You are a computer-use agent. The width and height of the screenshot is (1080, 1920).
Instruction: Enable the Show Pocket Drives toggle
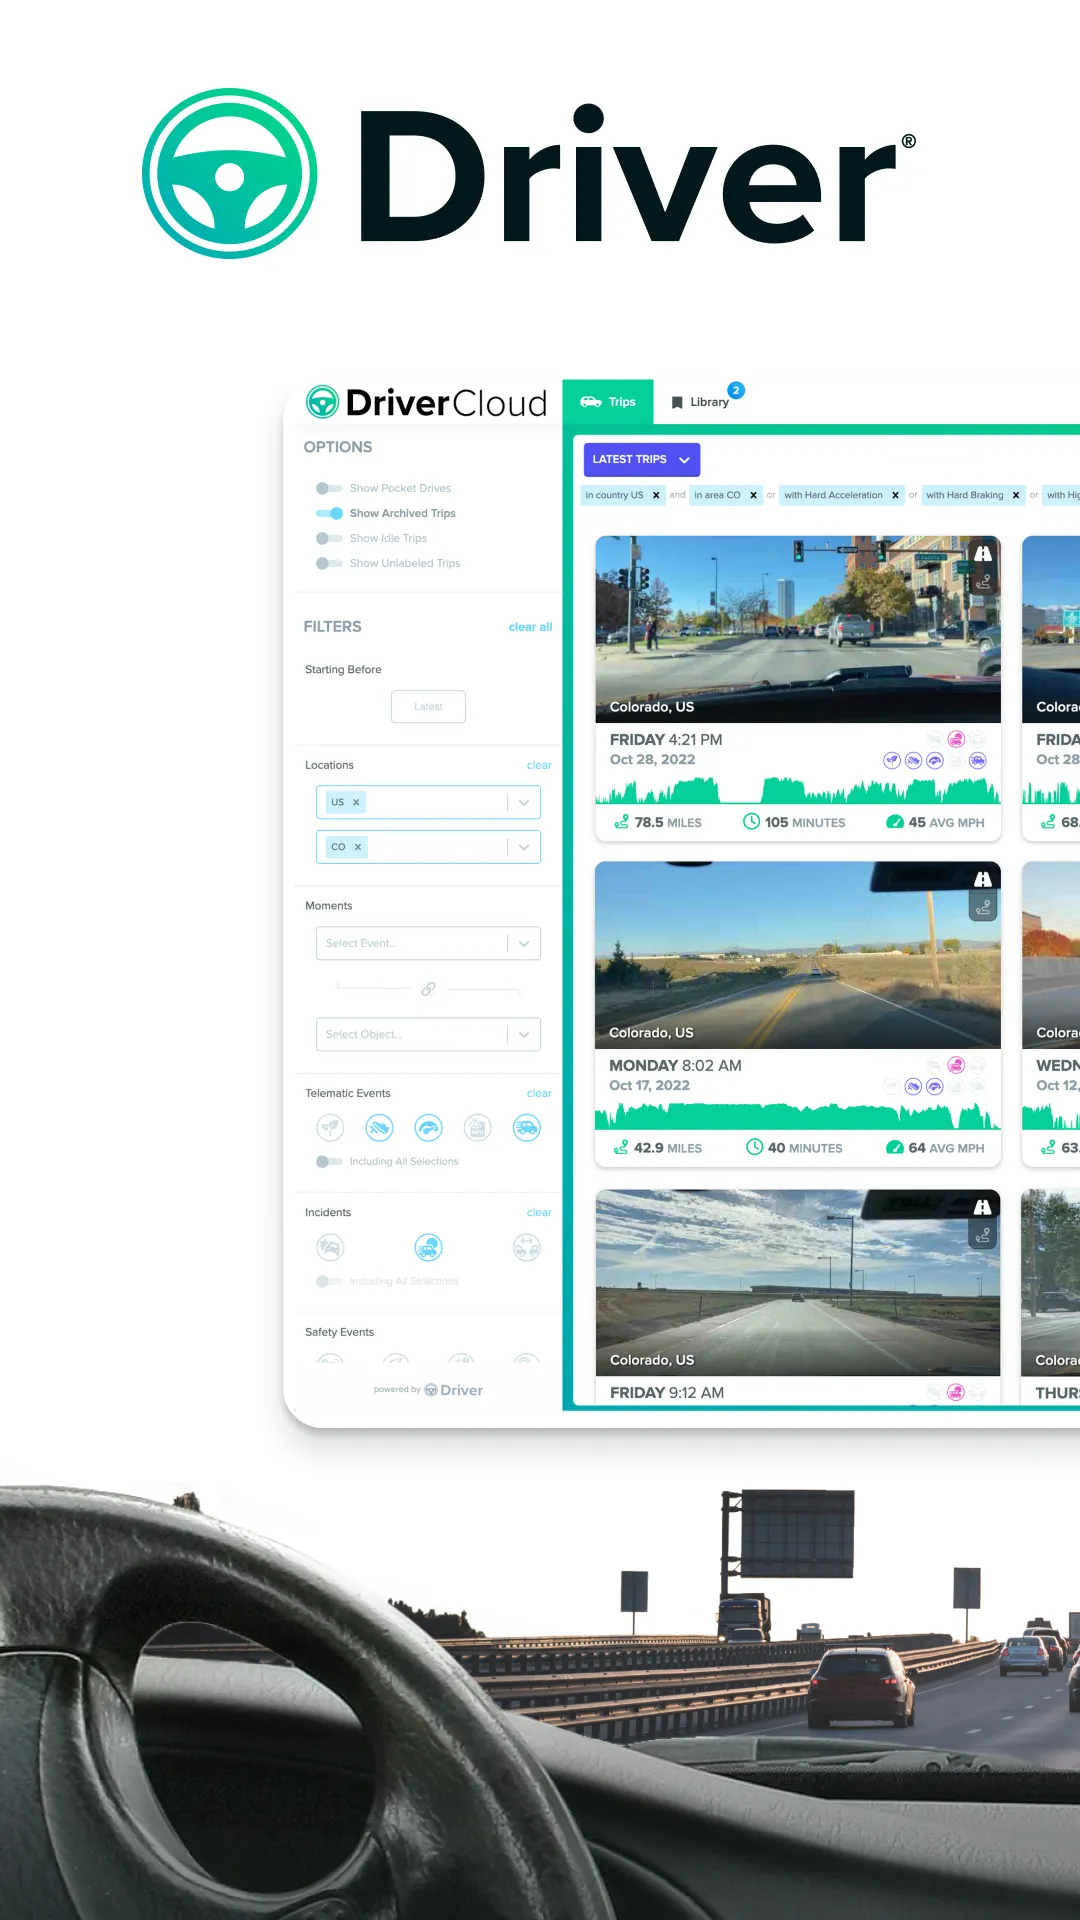pos(329,488)
